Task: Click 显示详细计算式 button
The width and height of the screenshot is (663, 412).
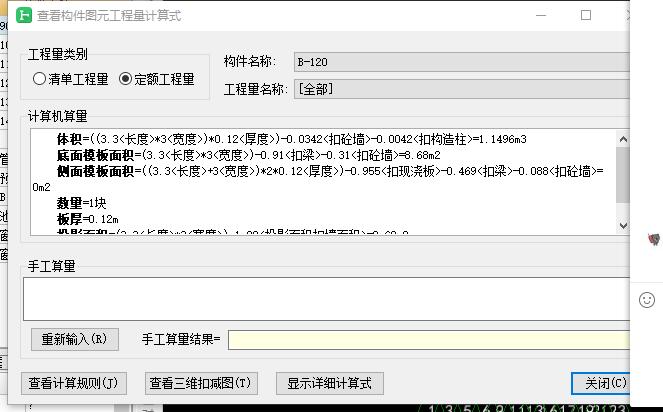Action: tap(329, 383)
